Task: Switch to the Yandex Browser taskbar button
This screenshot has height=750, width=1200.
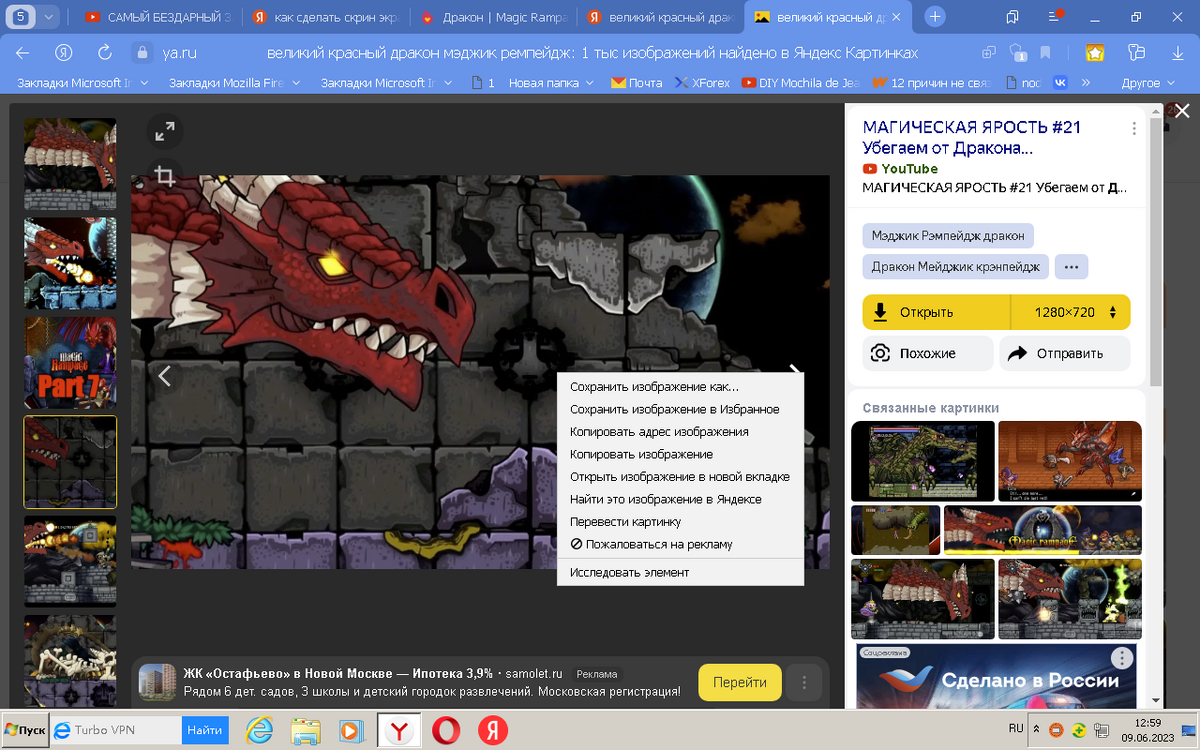Action: pyautogui.click(x=399, y=731)
